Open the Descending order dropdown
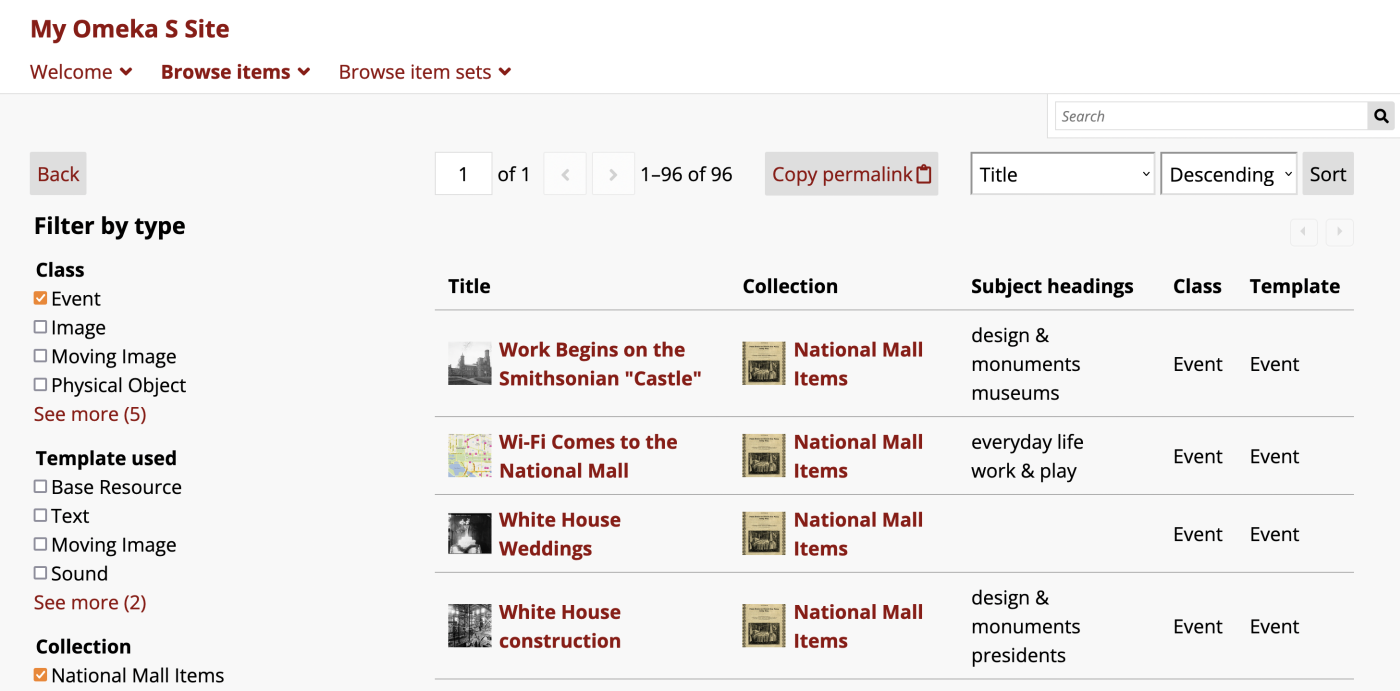The width and height of the screenshot is (1400, 691). click(1229, 174)
